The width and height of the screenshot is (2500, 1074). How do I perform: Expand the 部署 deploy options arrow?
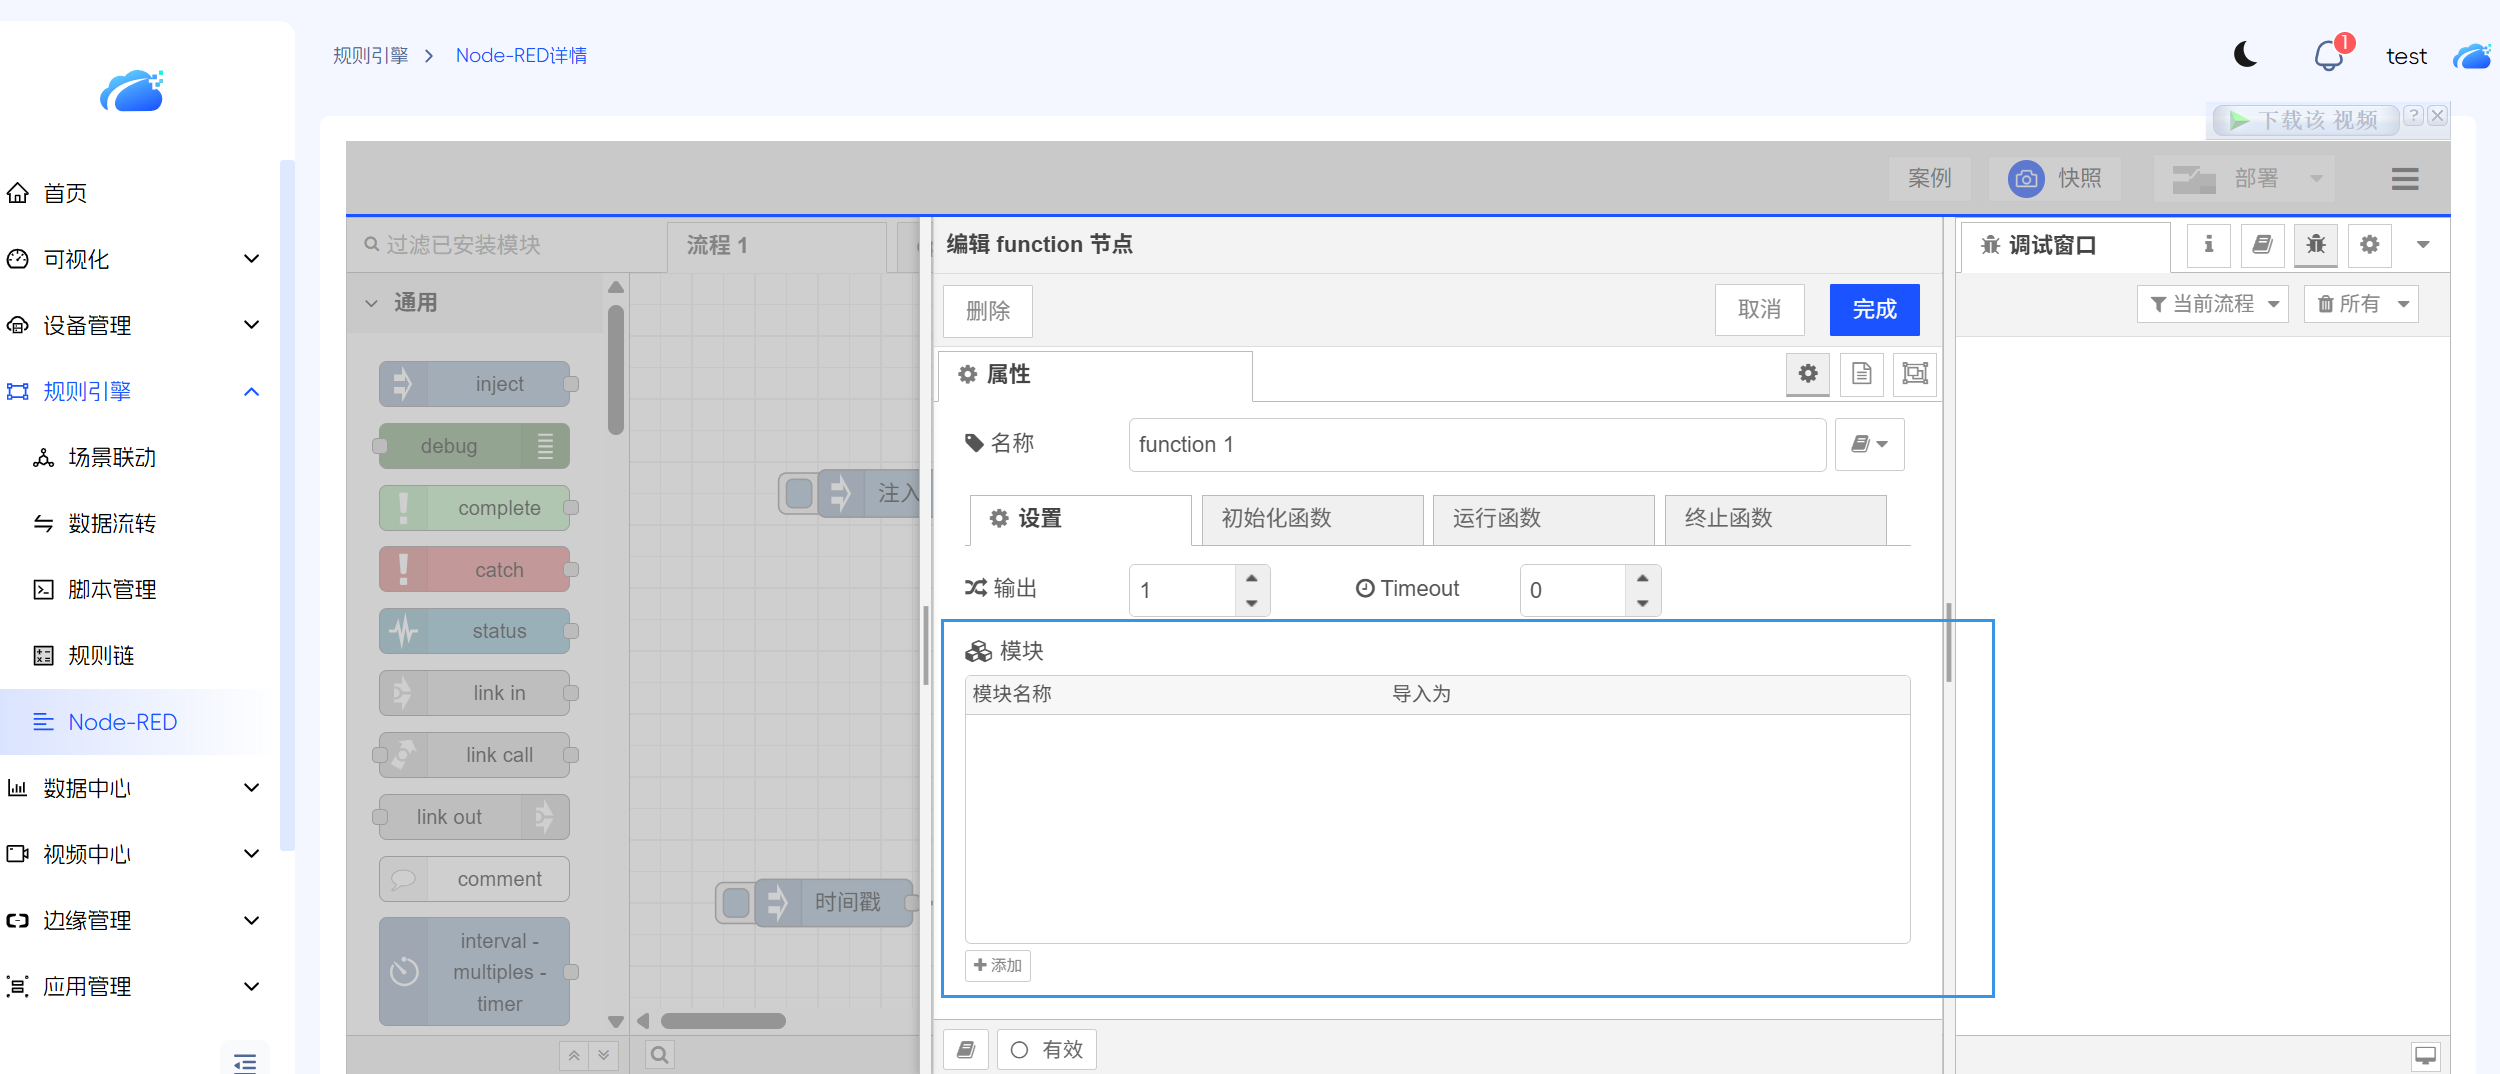pos(2316,179)
